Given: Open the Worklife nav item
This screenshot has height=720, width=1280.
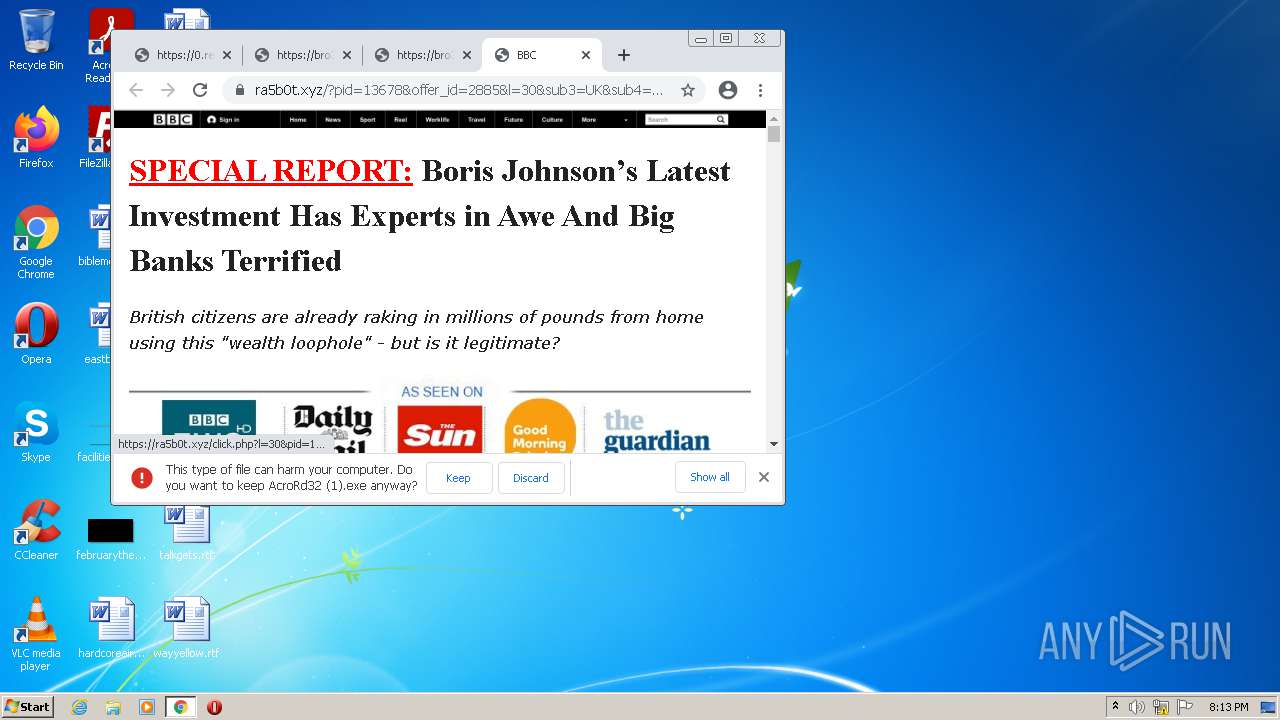Looking at the screenshot, I should point(437,119).
